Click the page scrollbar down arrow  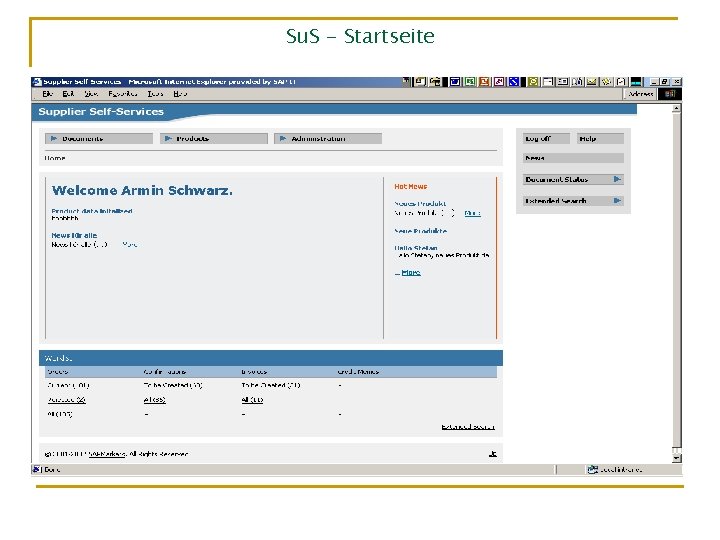click(676, 458)
